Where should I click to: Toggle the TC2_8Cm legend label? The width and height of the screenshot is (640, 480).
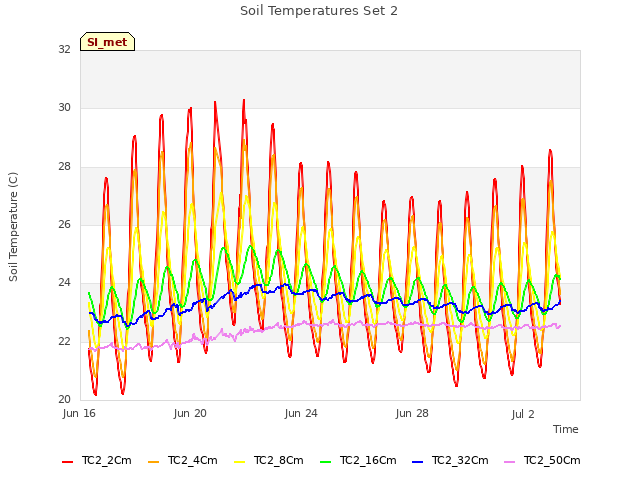(279, 460)
